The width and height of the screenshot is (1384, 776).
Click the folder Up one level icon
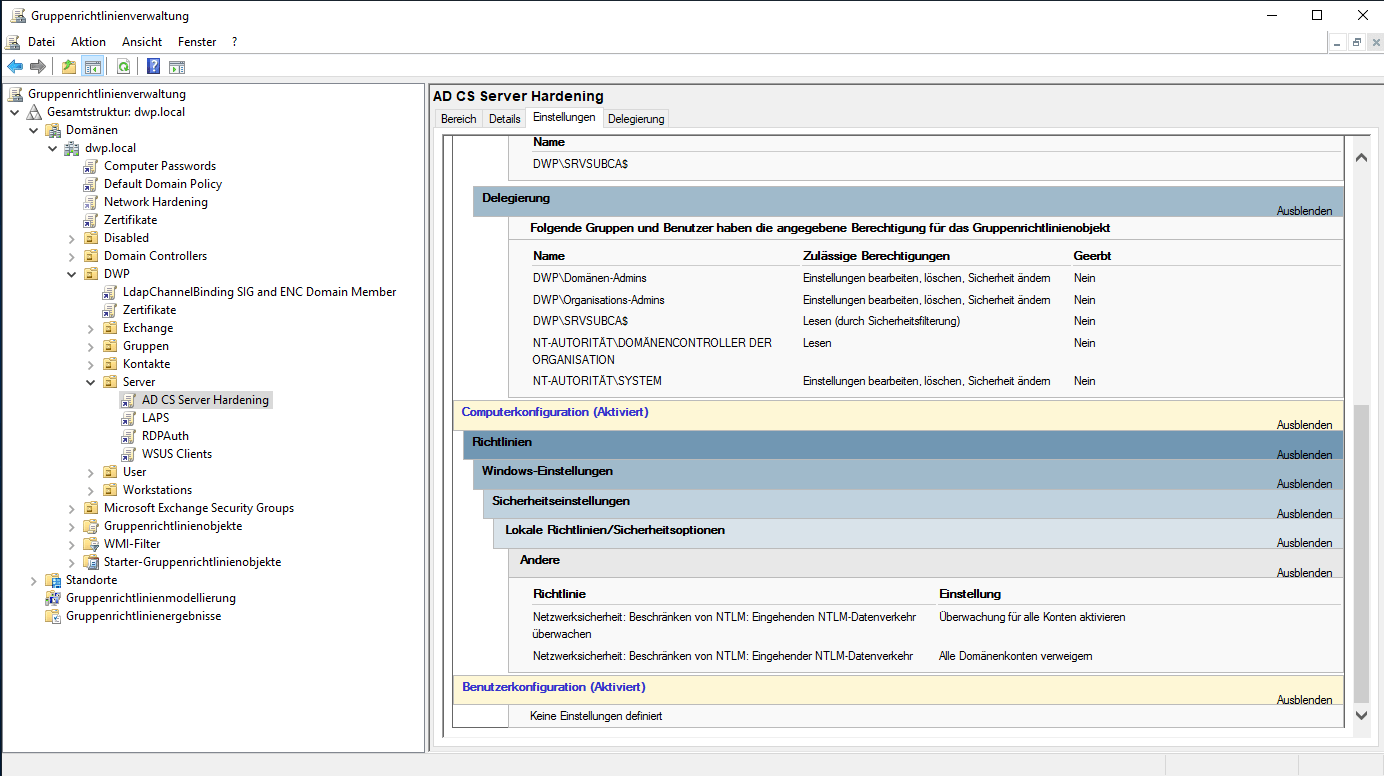[68, 67]
